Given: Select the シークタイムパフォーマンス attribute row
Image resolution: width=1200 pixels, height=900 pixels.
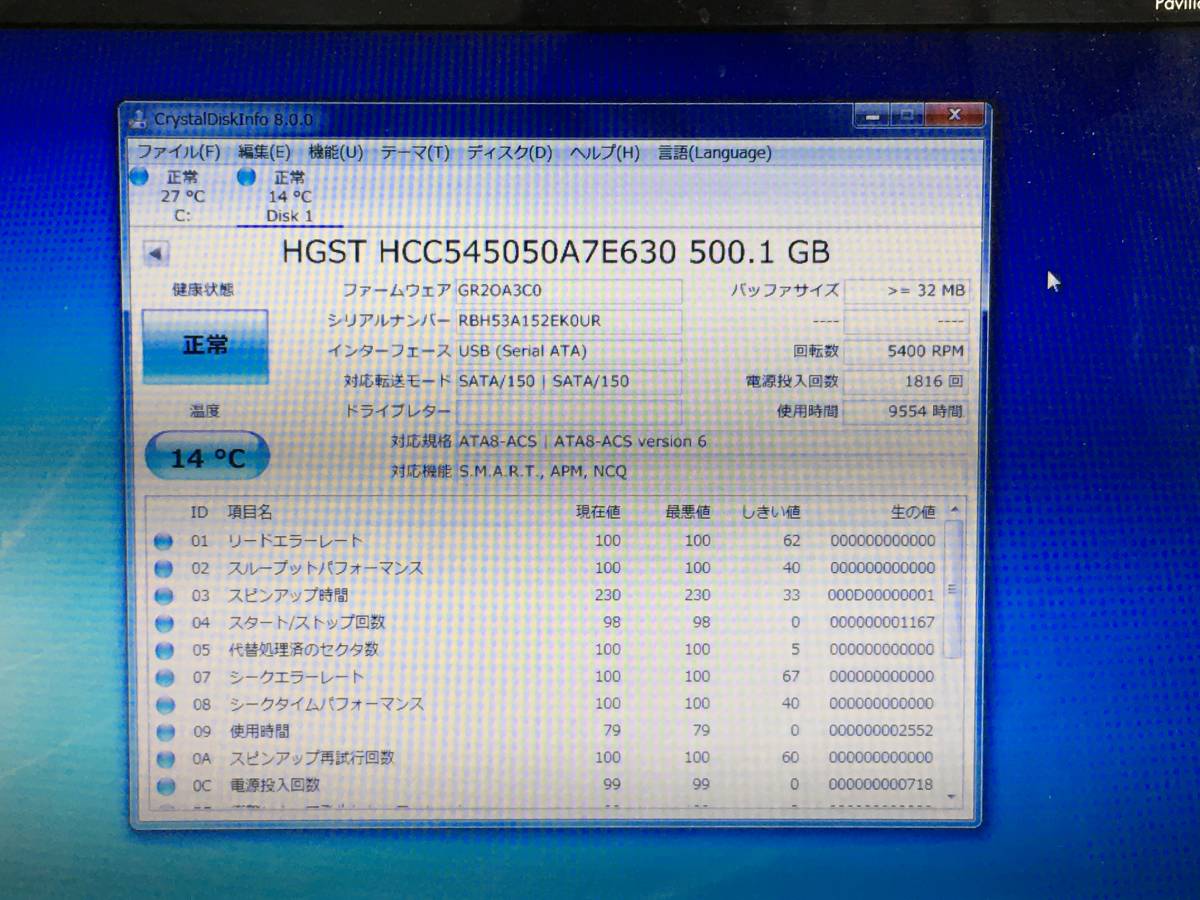Looking at the screenshot, I should pos(545,704).
